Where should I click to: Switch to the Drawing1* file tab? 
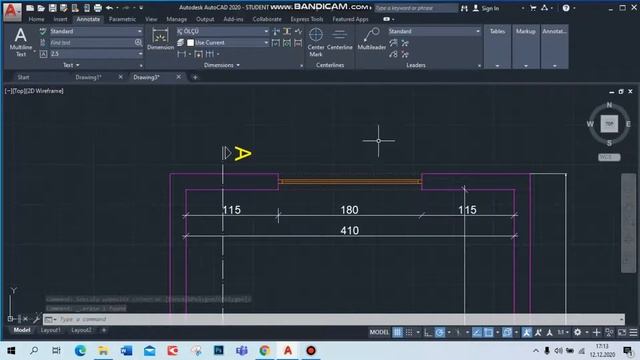tap(89, 77)
